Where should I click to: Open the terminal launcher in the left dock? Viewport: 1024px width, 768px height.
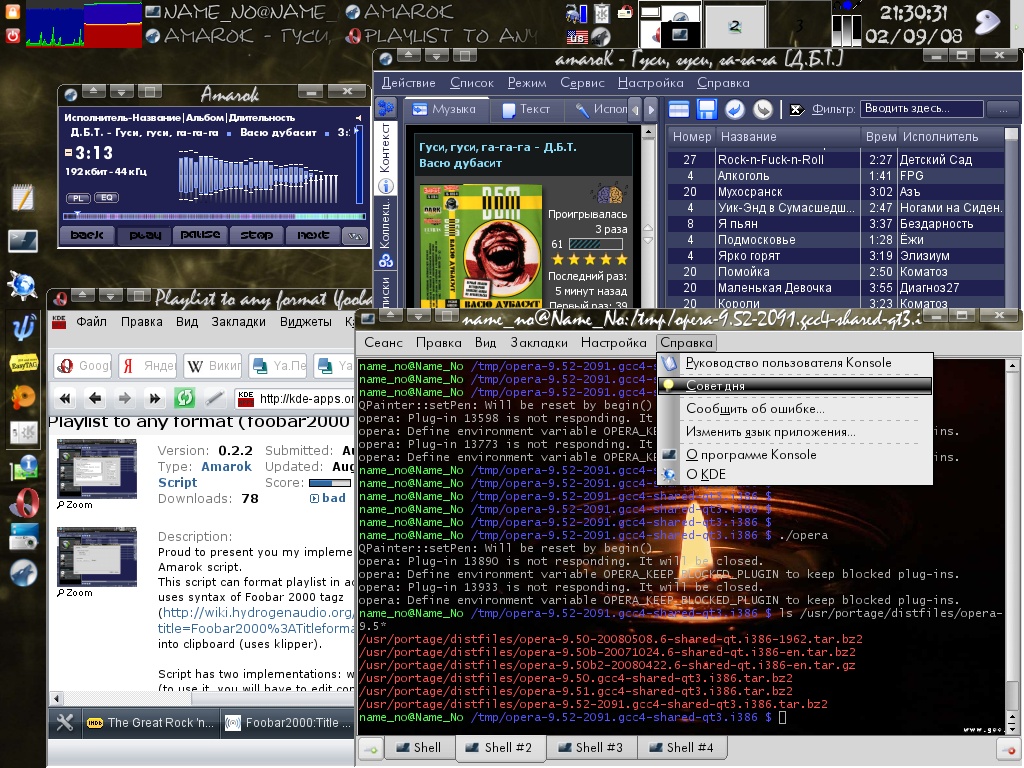[22, 240]
